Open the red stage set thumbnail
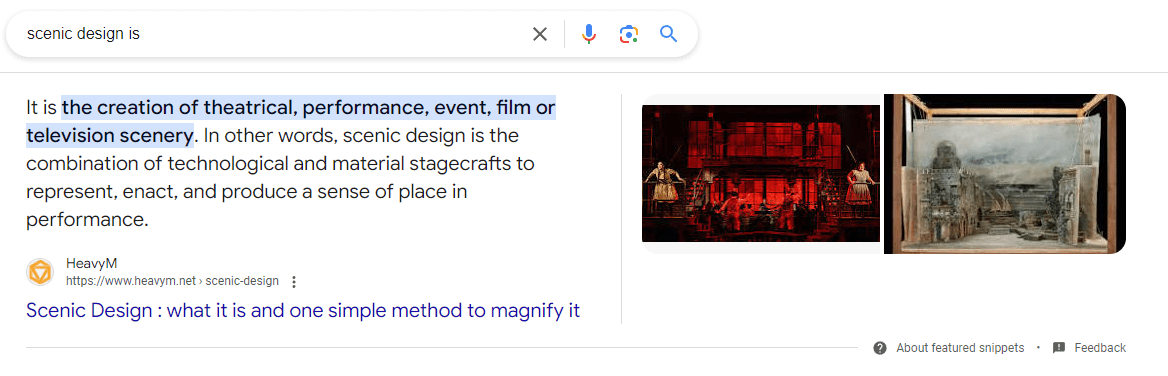The image size is (1168, 376). point(761,173)
